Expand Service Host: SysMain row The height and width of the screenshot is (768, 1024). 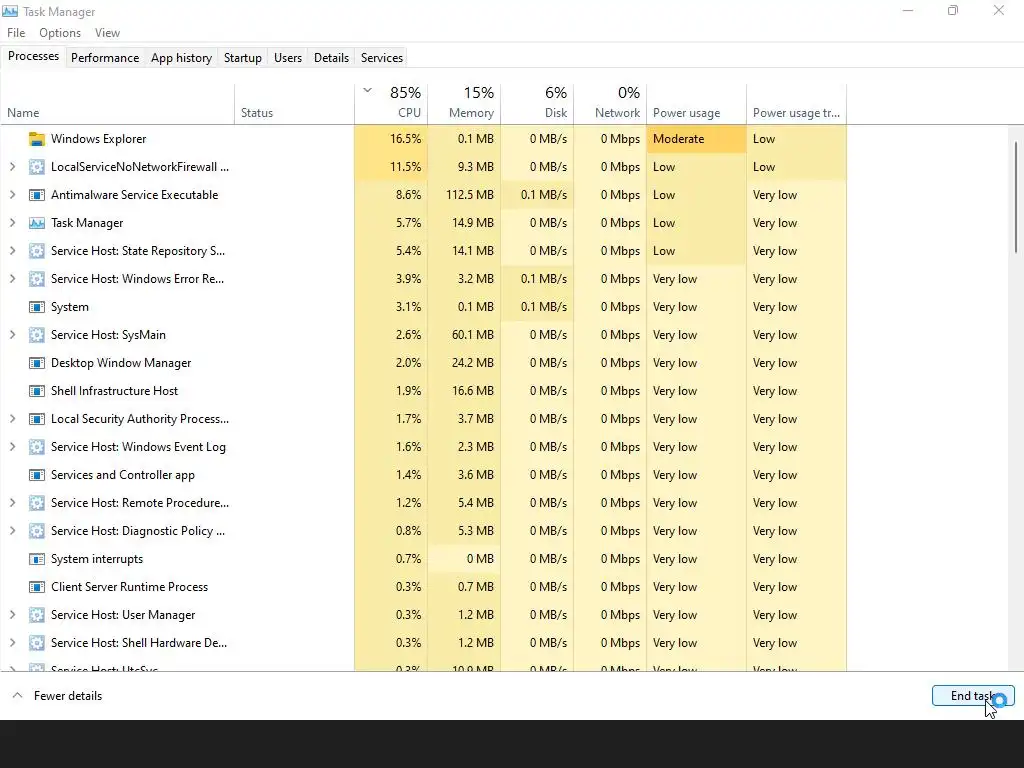[12, 335]
